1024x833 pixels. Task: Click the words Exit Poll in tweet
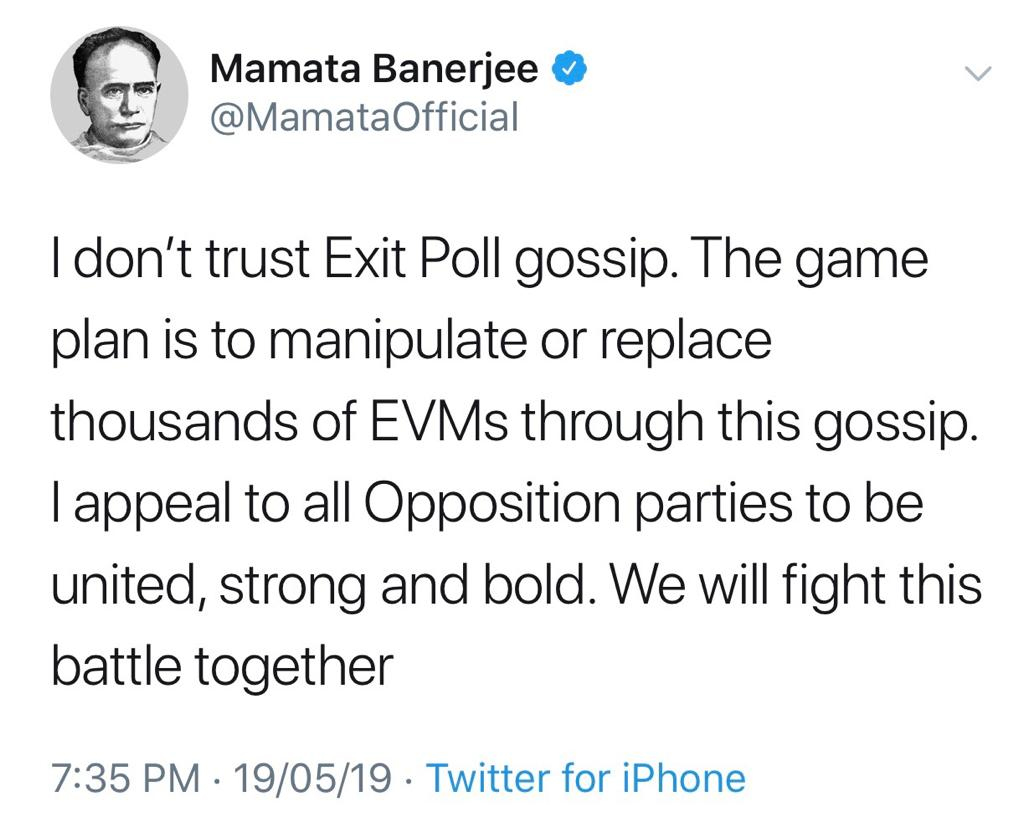point(413,259)
